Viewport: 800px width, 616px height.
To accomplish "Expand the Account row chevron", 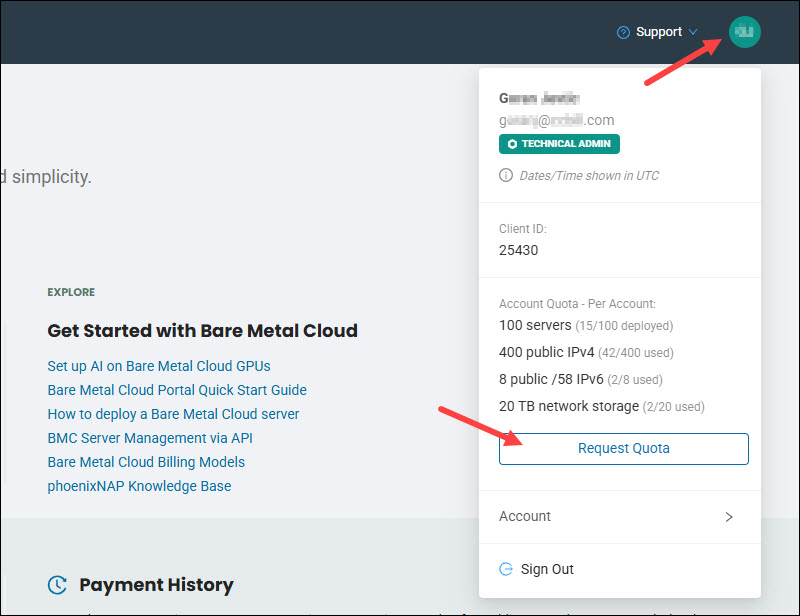I will pyautogui.click(x=730, y=516).
